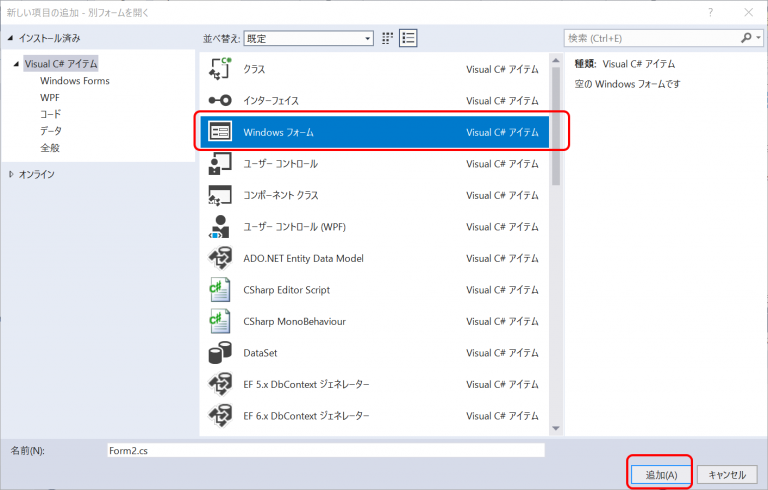768x490 pixels.
Task: Select Windows Forms category in tree
Action: [x=75, y=81]
